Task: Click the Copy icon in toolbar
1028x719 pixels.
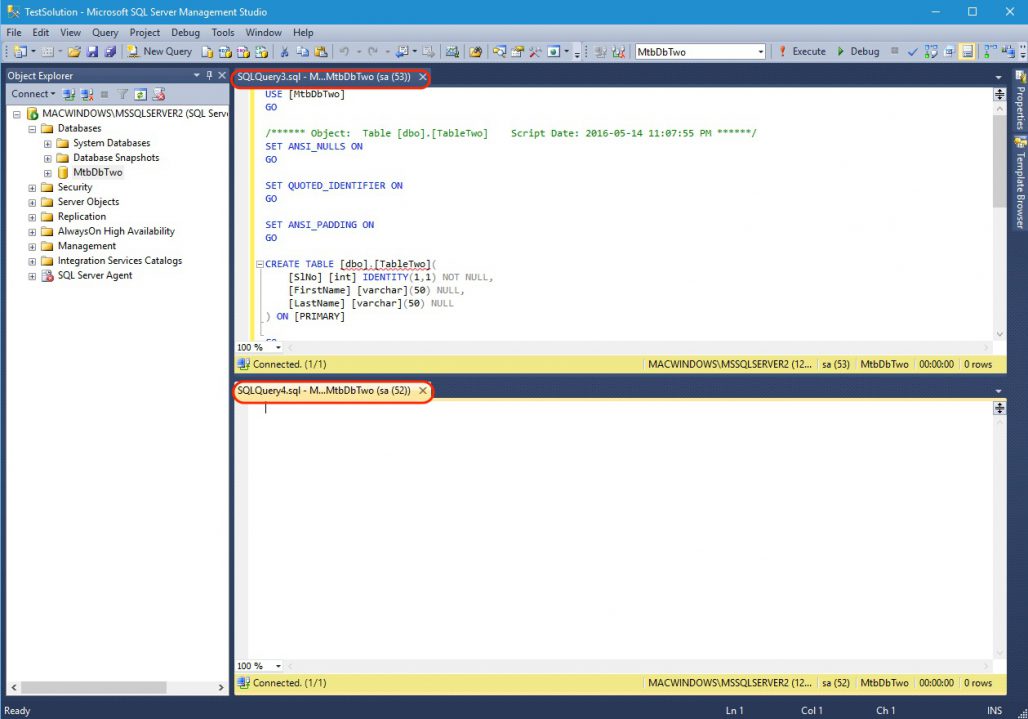Action: coord(302,52)
